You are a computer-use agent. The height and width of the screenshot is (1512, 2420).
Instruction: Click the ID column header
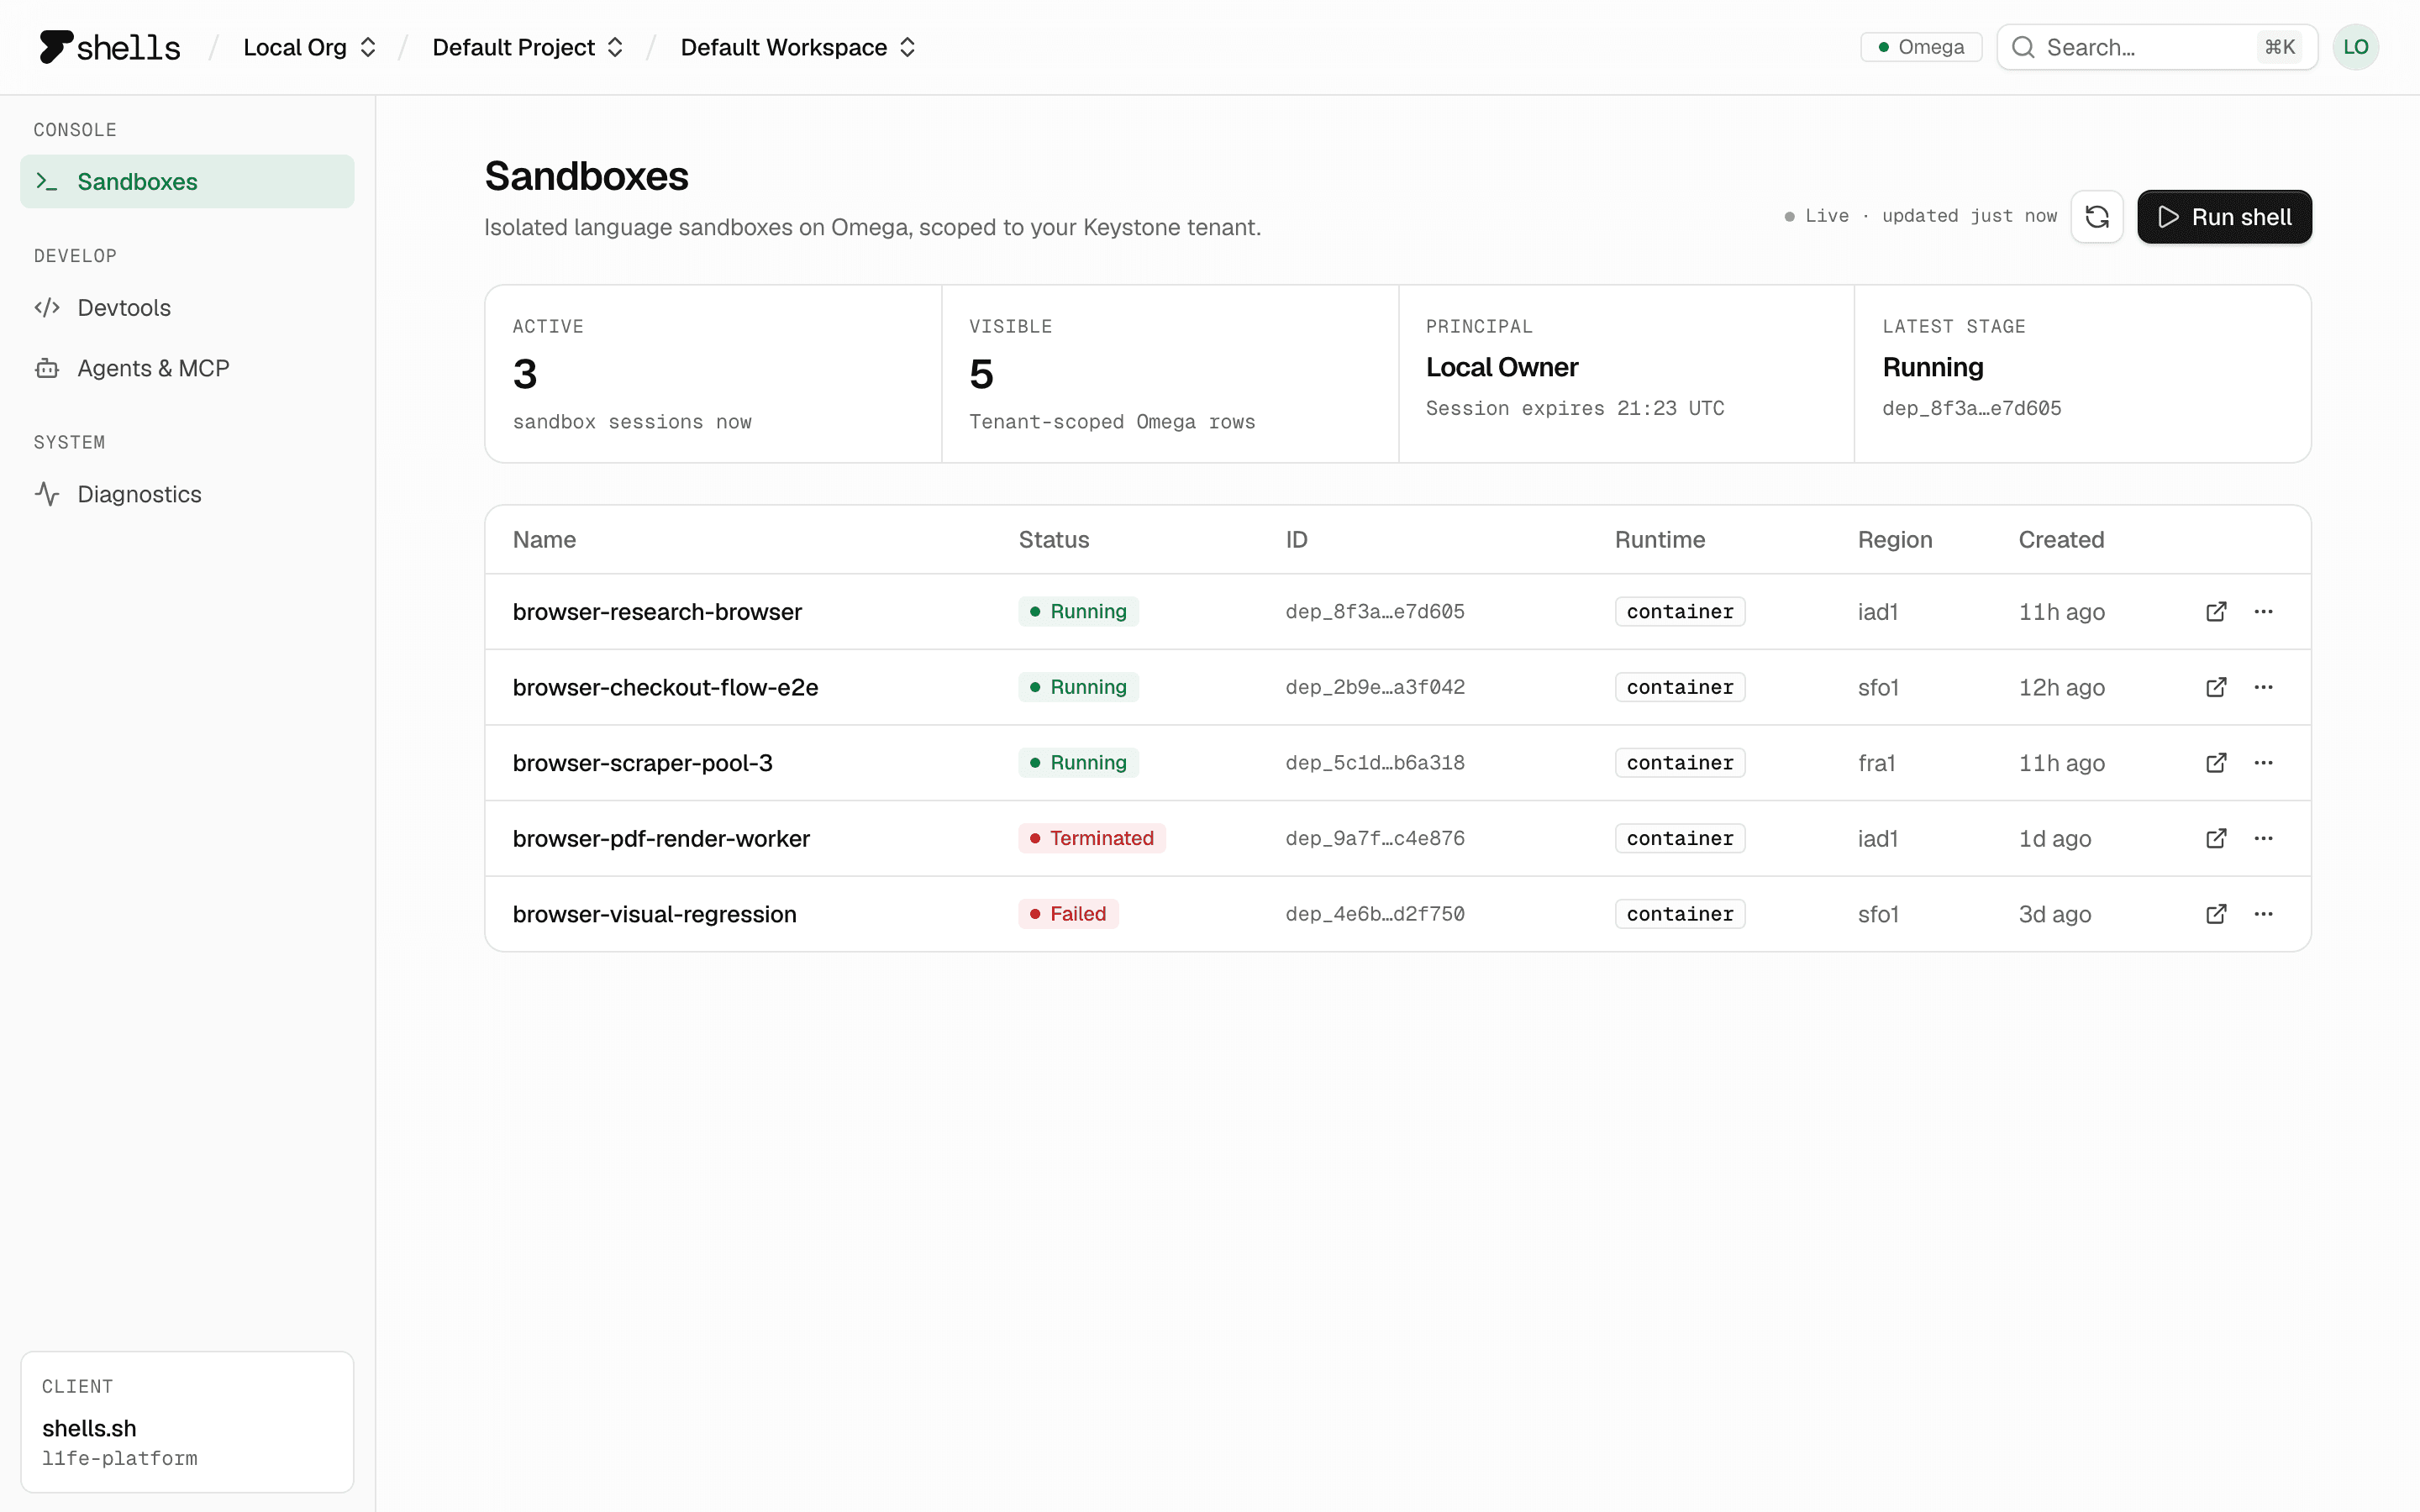click(x=1296, y=539)
